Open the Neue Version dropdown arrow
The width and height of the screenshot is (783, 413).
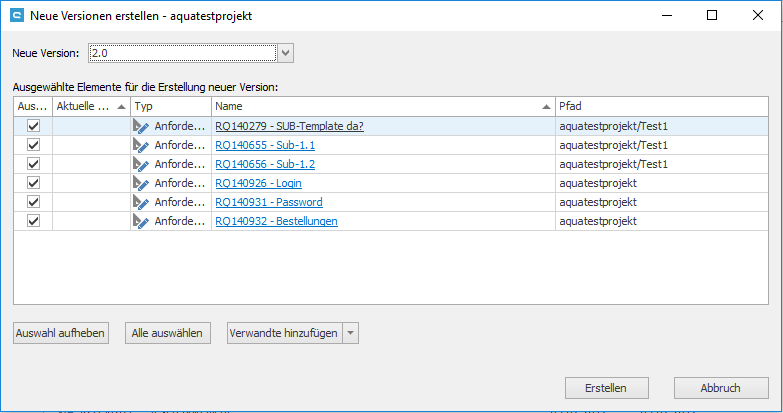point(285,52)
